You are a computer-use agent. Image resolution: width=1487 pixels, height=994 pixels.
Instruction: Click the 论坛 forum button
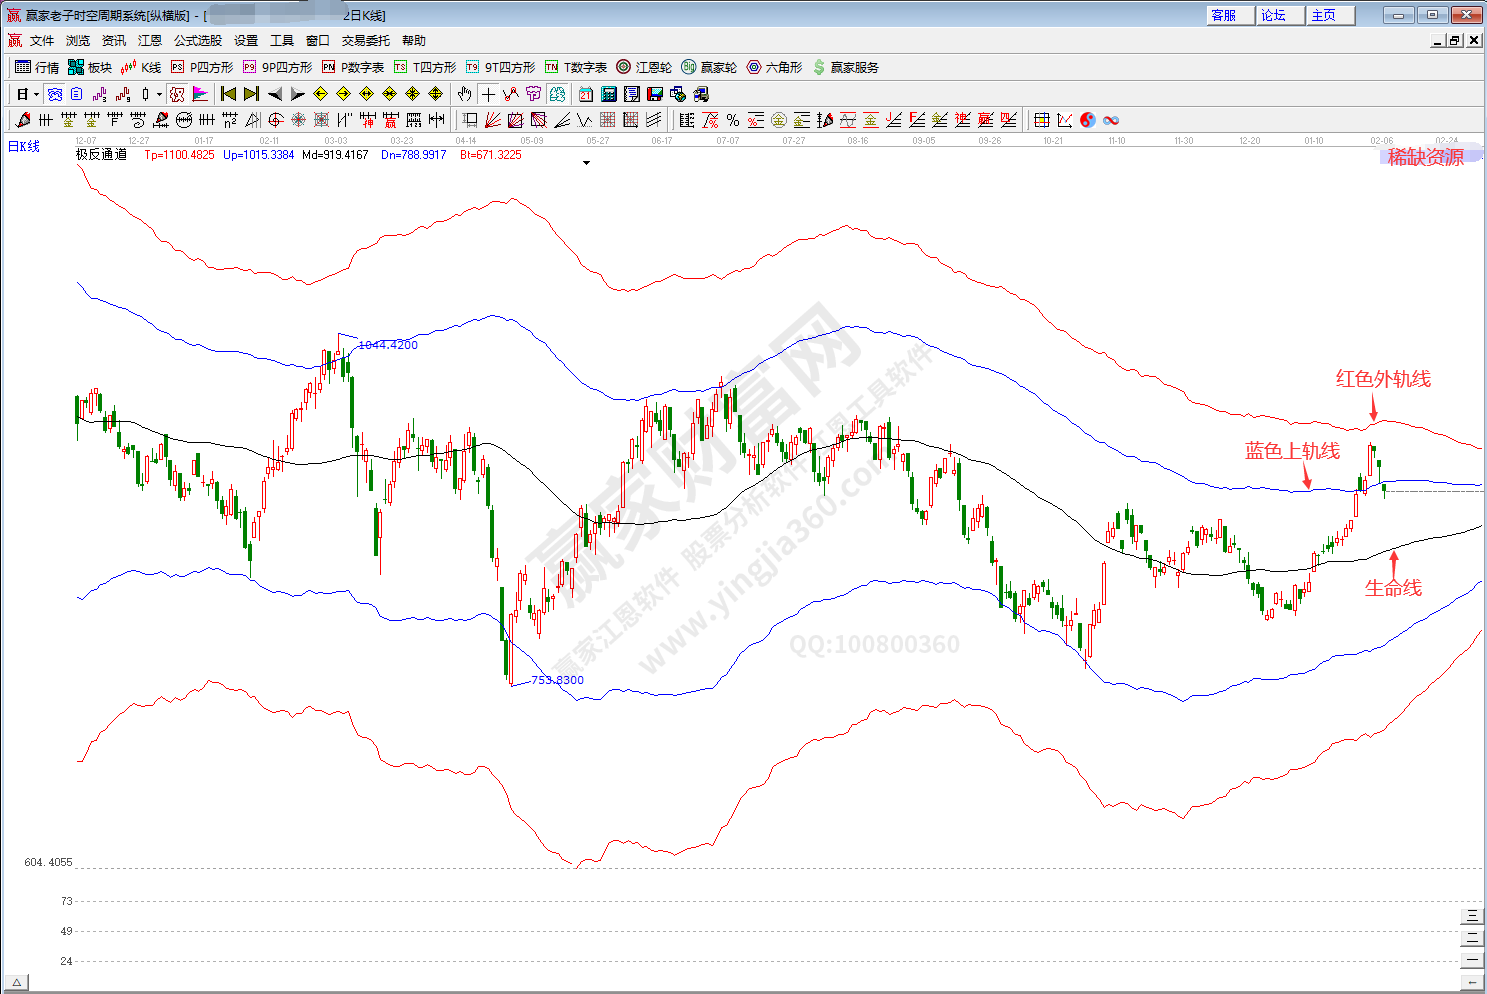(1274, 15)
